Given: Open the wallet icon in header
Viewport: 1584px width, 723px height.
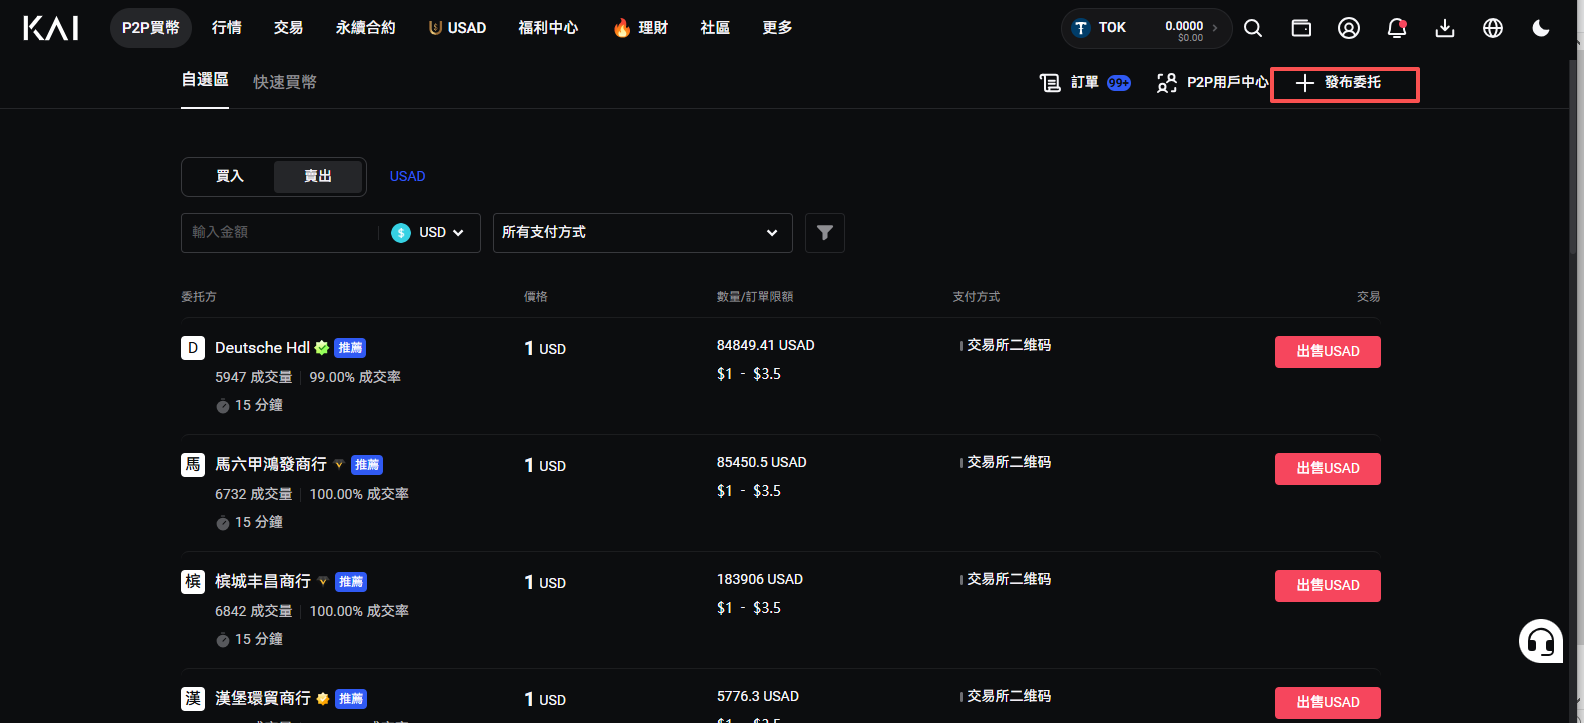Looking at the screenshot, I should coord(1301,28).
